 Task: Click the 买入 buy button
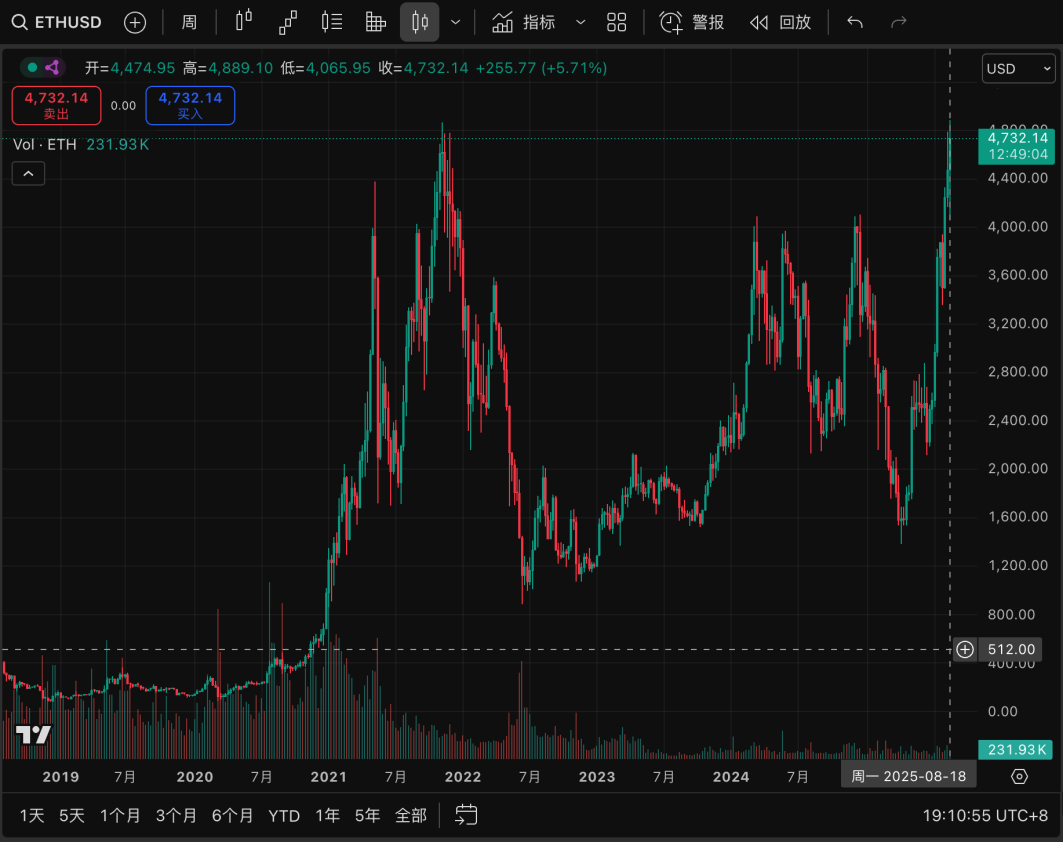[190, 105]
